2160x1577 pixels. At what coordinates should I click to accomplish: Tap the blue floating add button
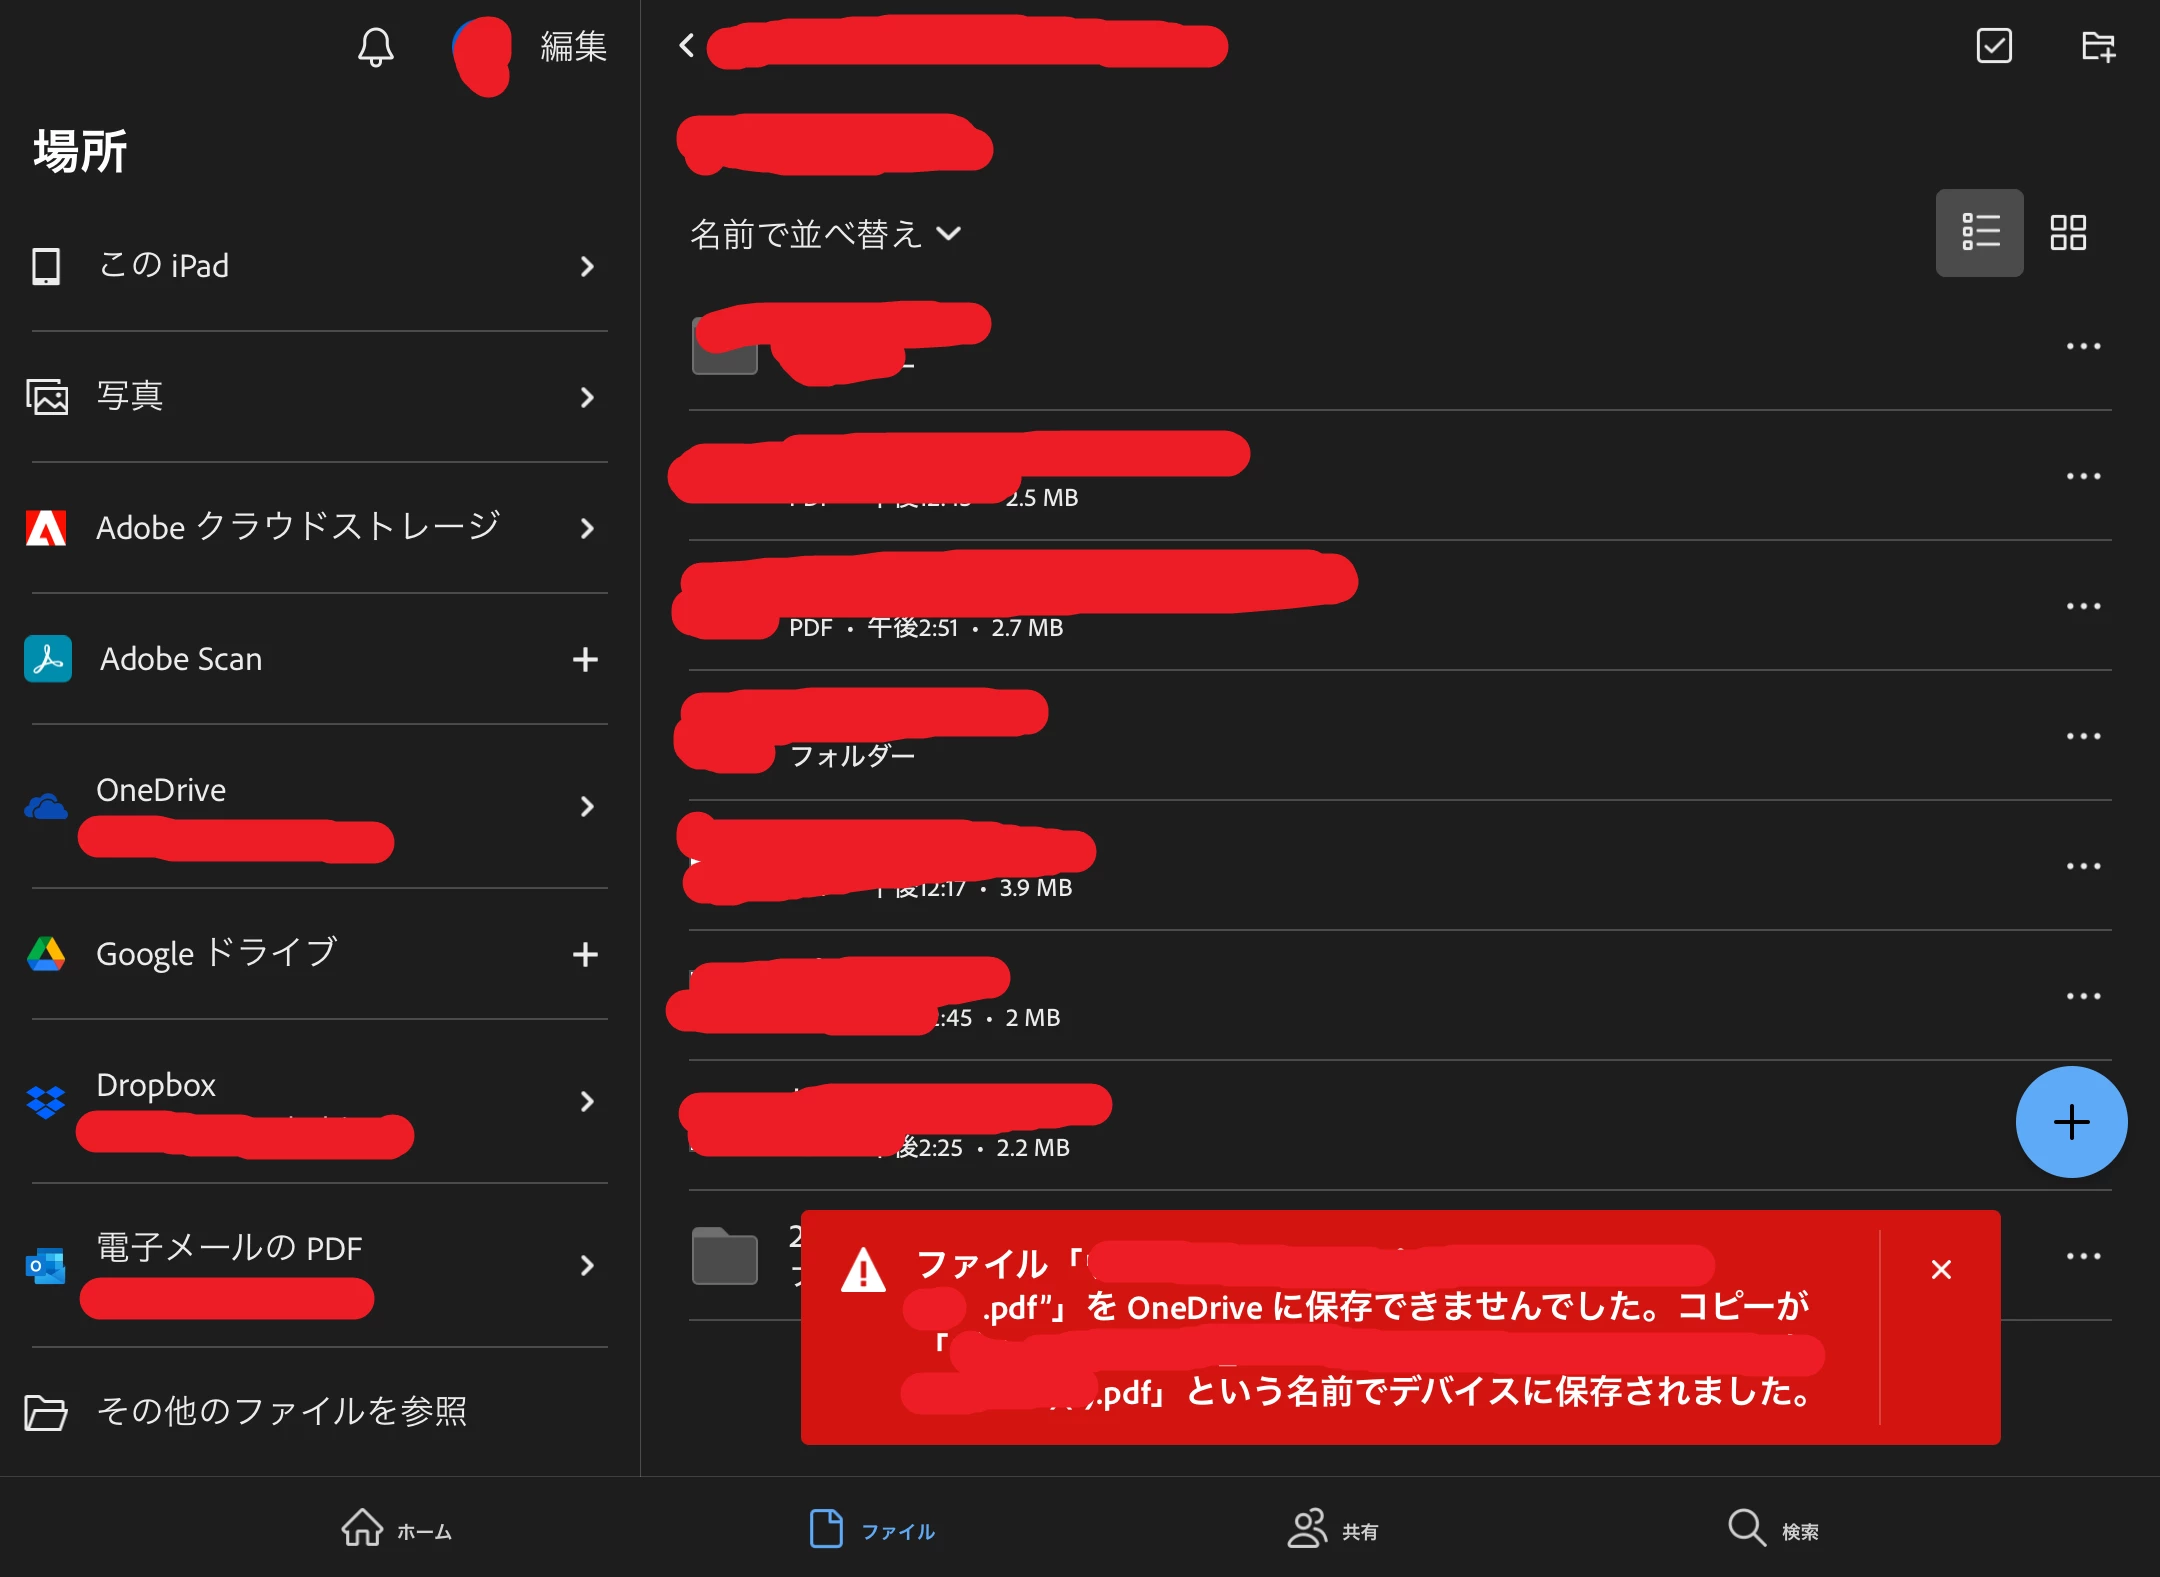coord(2072,1122)
